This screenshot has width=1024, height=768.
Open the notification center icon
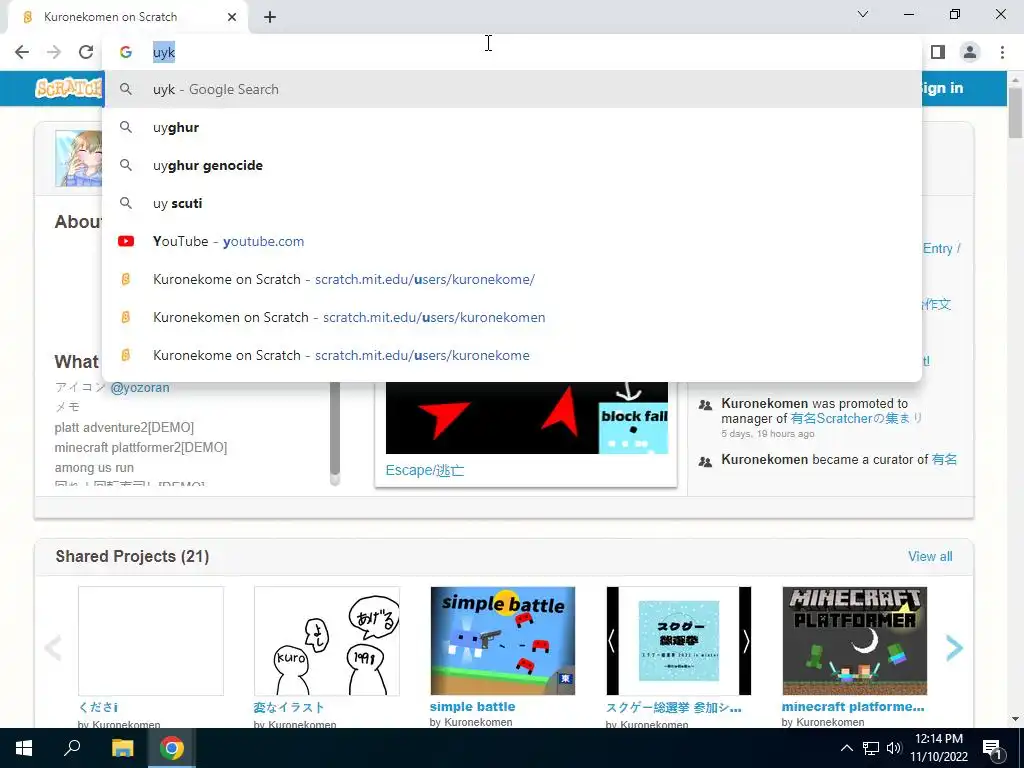click(992, 748)
